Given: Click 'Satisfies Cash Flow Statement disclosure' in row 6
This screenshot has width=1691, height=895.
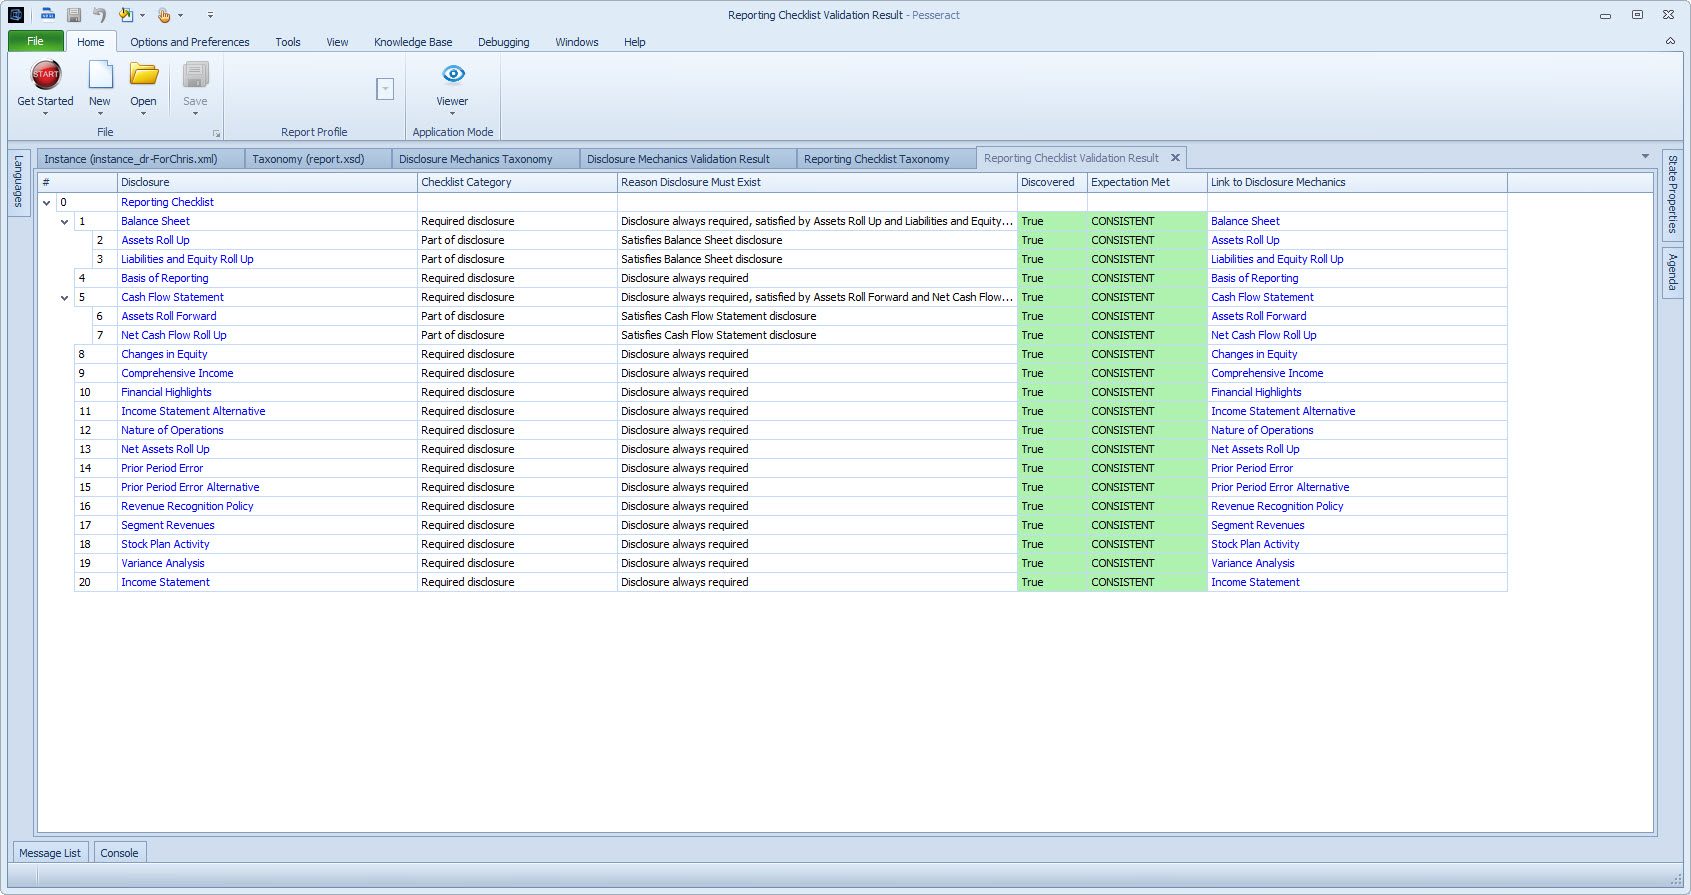Looking at the screenshot, I should [x=718, y=316].
